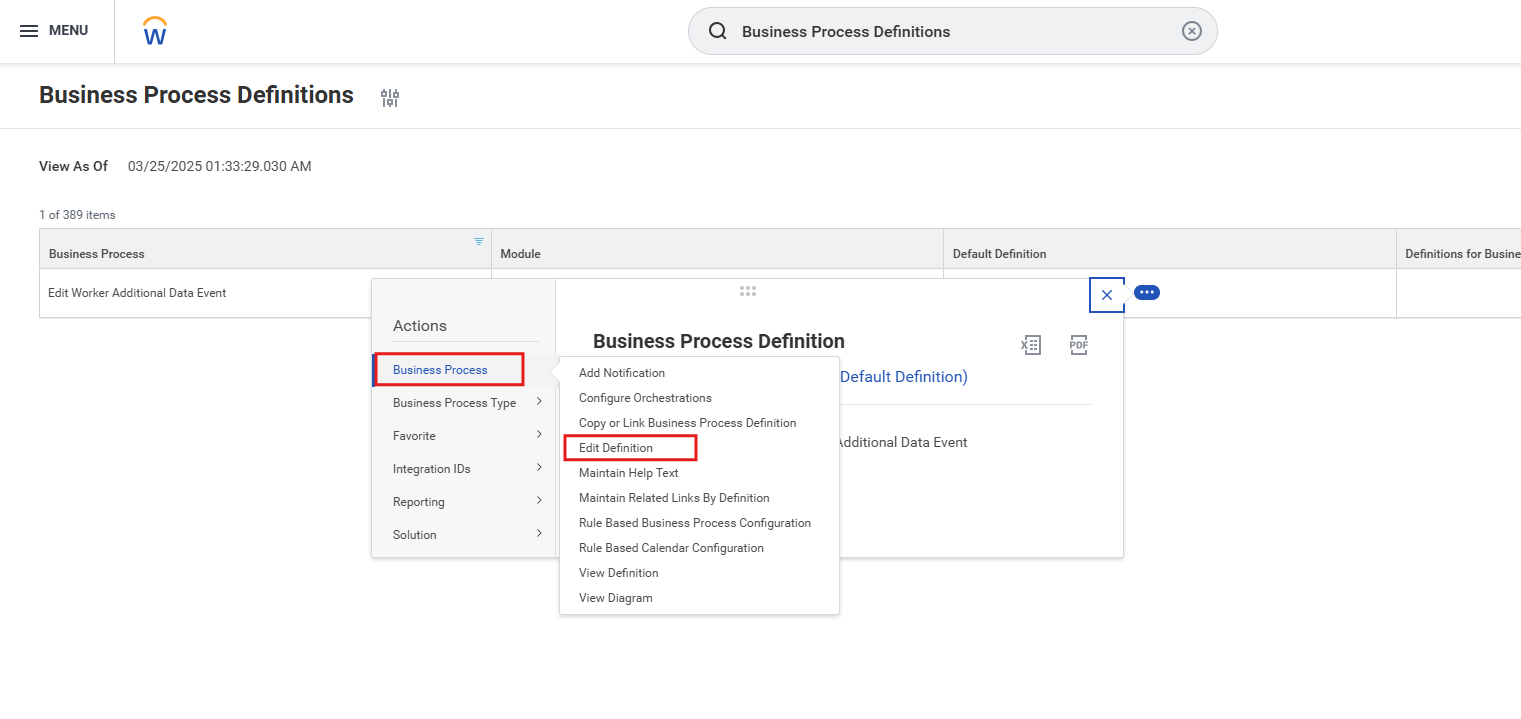Choose Maintain Related Links By Definition

[674, 498]
